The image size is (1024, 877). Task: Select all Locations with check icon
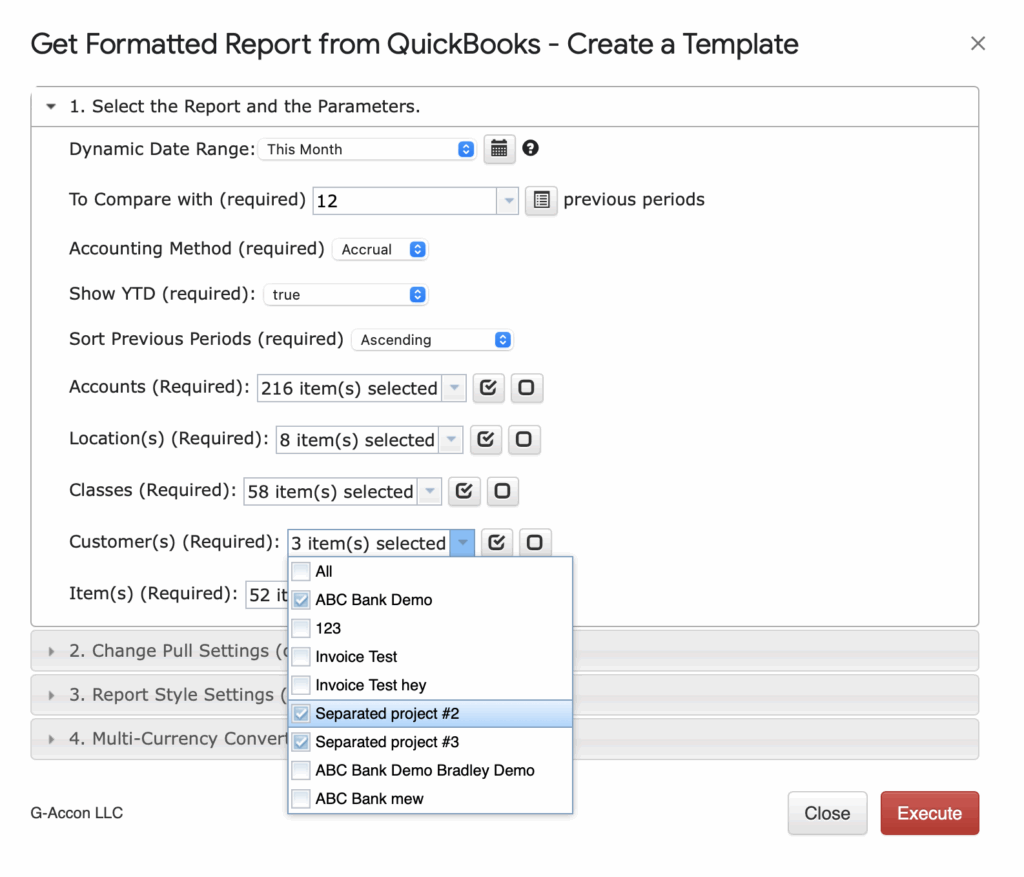tap(485, 440)
